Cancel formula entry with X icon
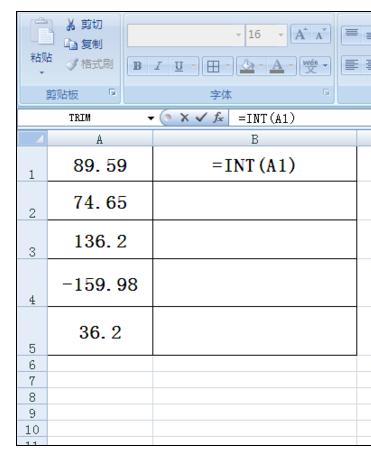371x452 pixels. click(x=184, y=117)
